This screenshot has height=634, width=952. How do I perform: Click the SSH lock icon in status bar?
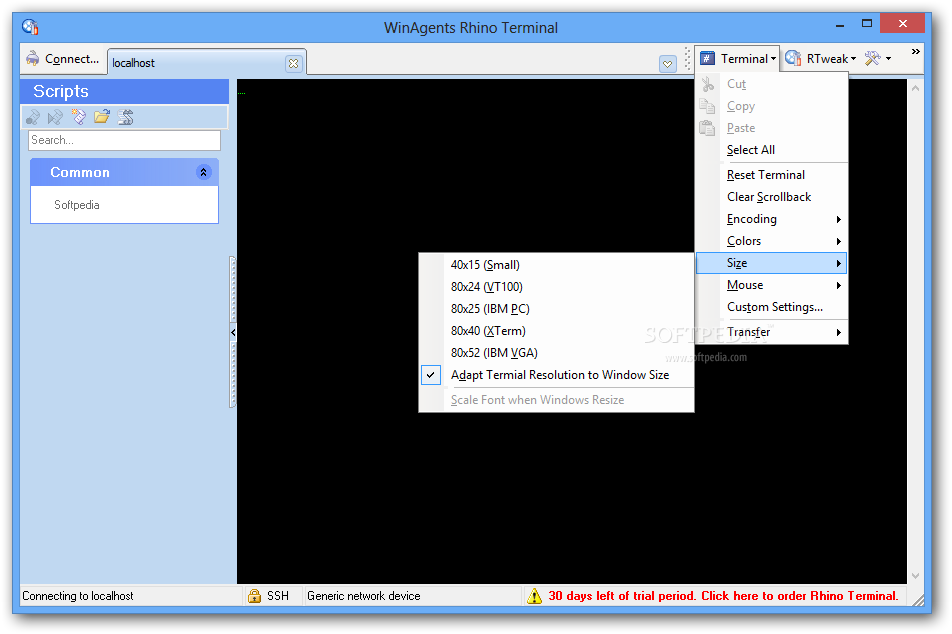coord(254,596)
